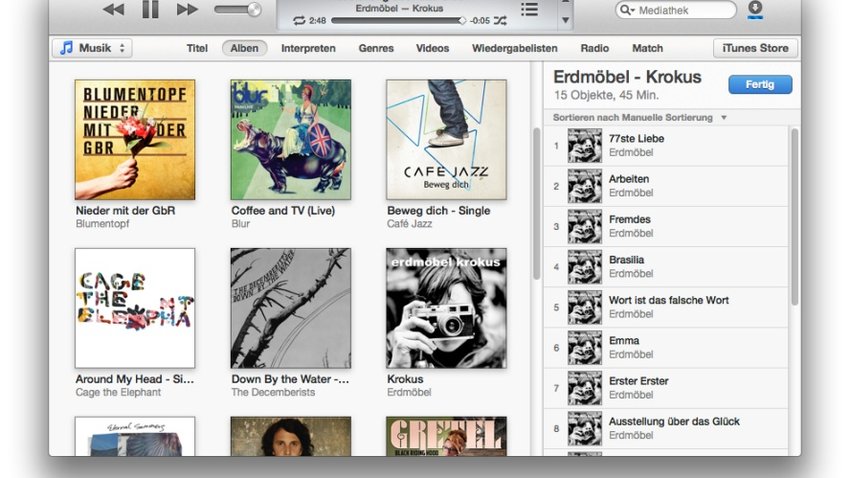Open the Musik library selector dropdown
The height and width of the screenshot is (478, 850).
pyautogui.click(x=92, y=48)
